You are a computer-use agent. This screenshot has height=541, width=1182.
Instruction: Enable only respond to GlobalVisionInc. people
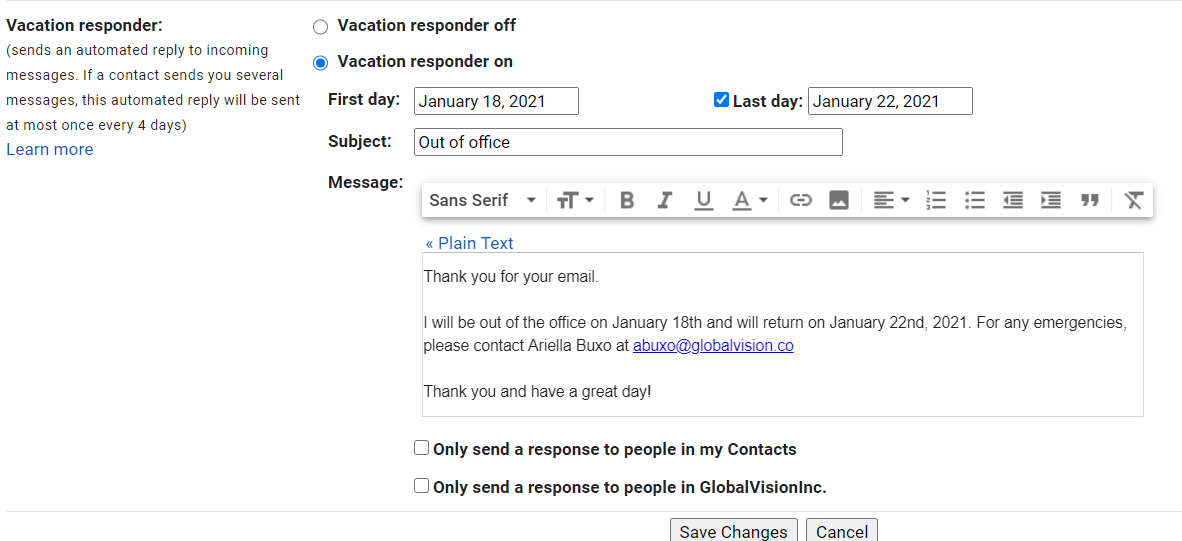tap(422, 486)
